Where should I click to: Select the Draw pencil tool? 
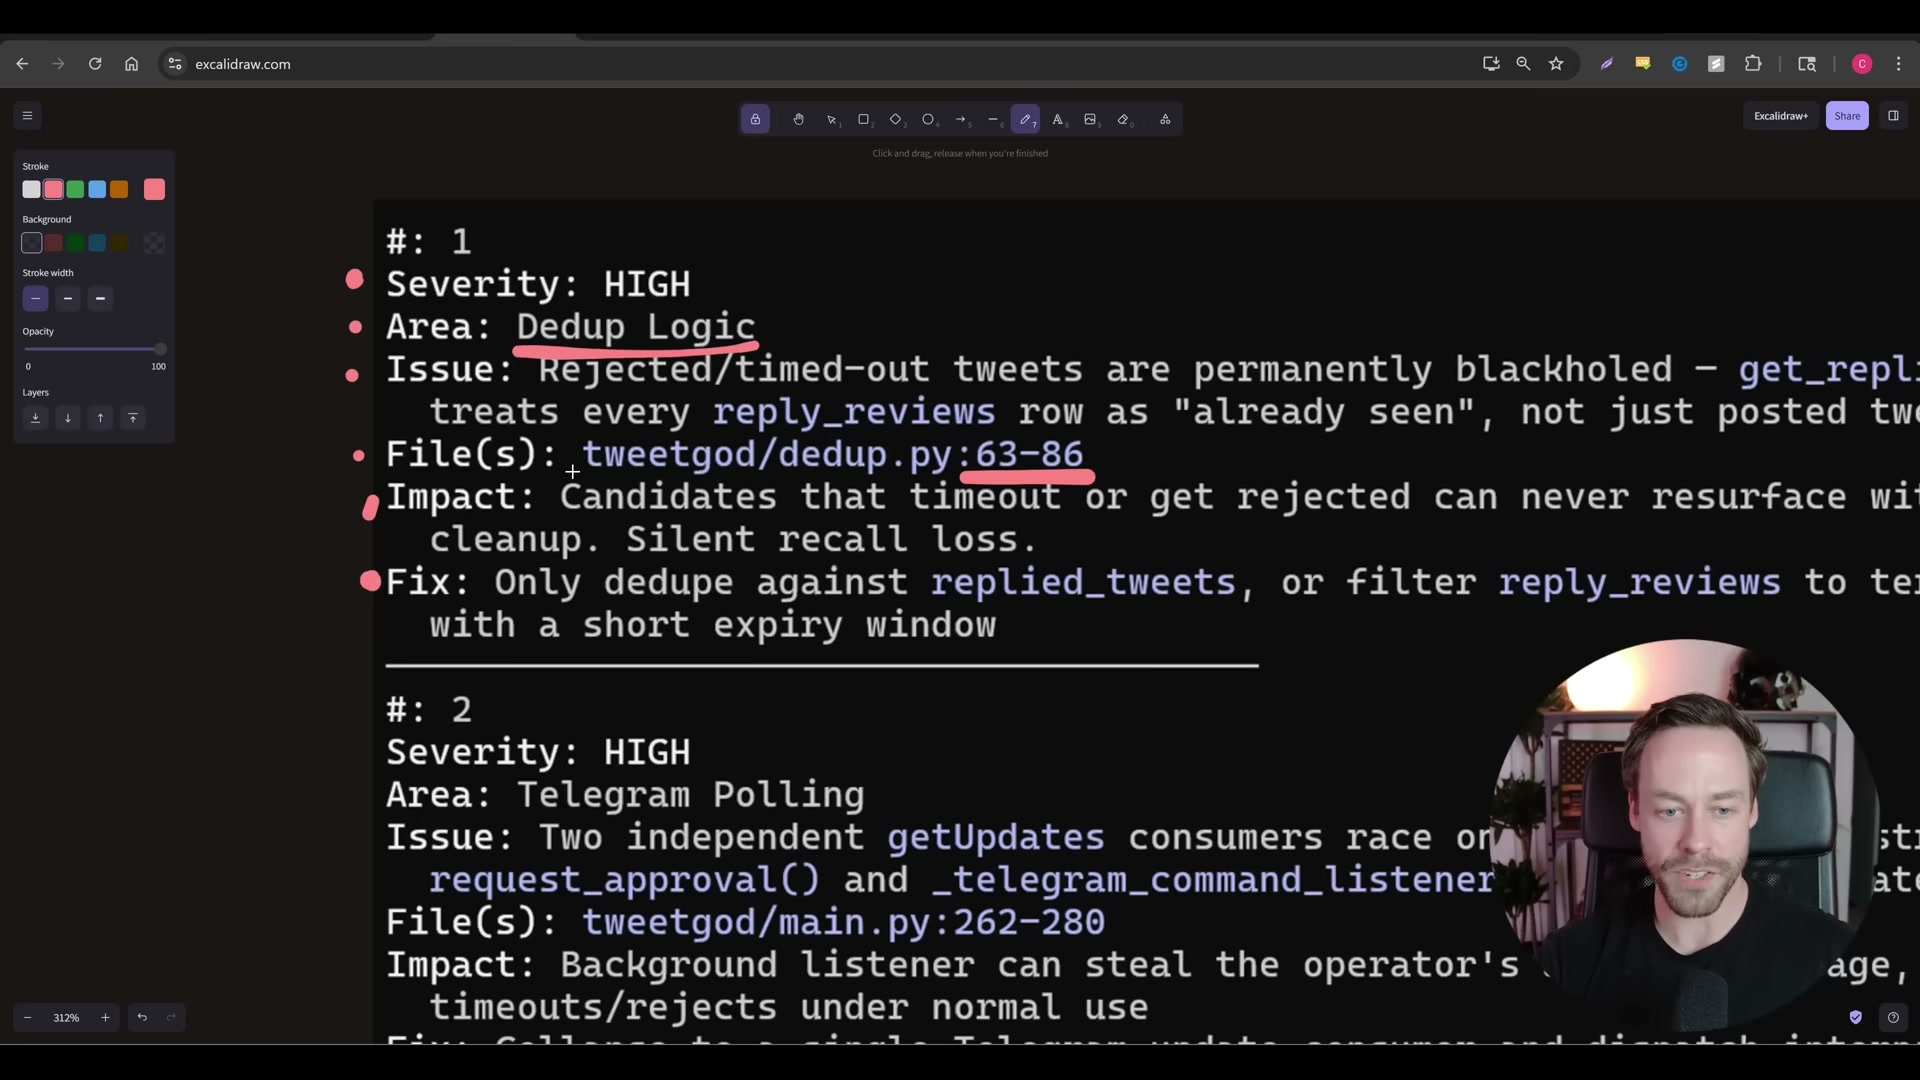[1025, 119]
